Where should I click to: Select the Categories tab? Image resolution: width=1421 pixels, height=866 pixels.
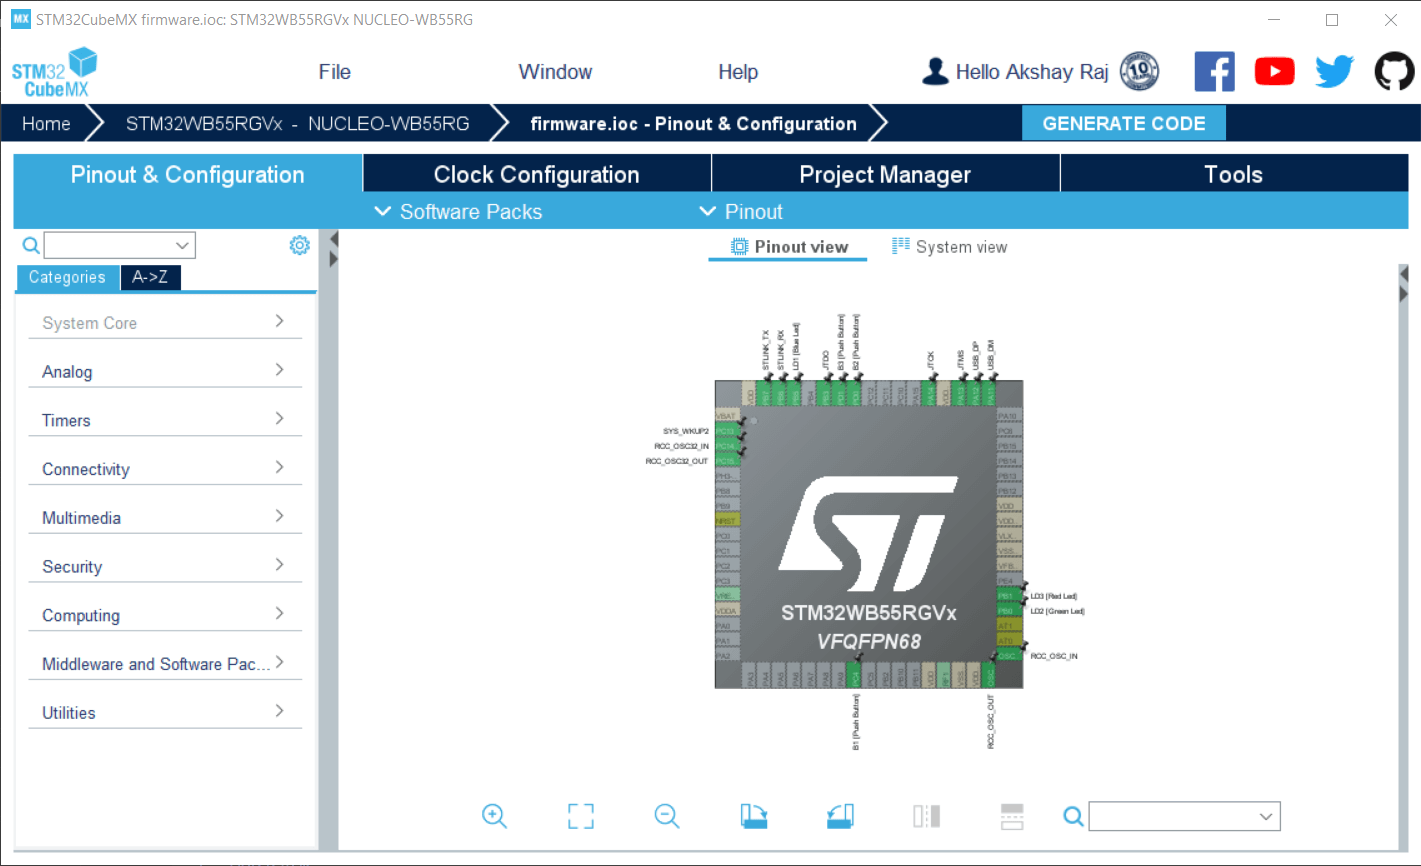click(x=67, y=277)
